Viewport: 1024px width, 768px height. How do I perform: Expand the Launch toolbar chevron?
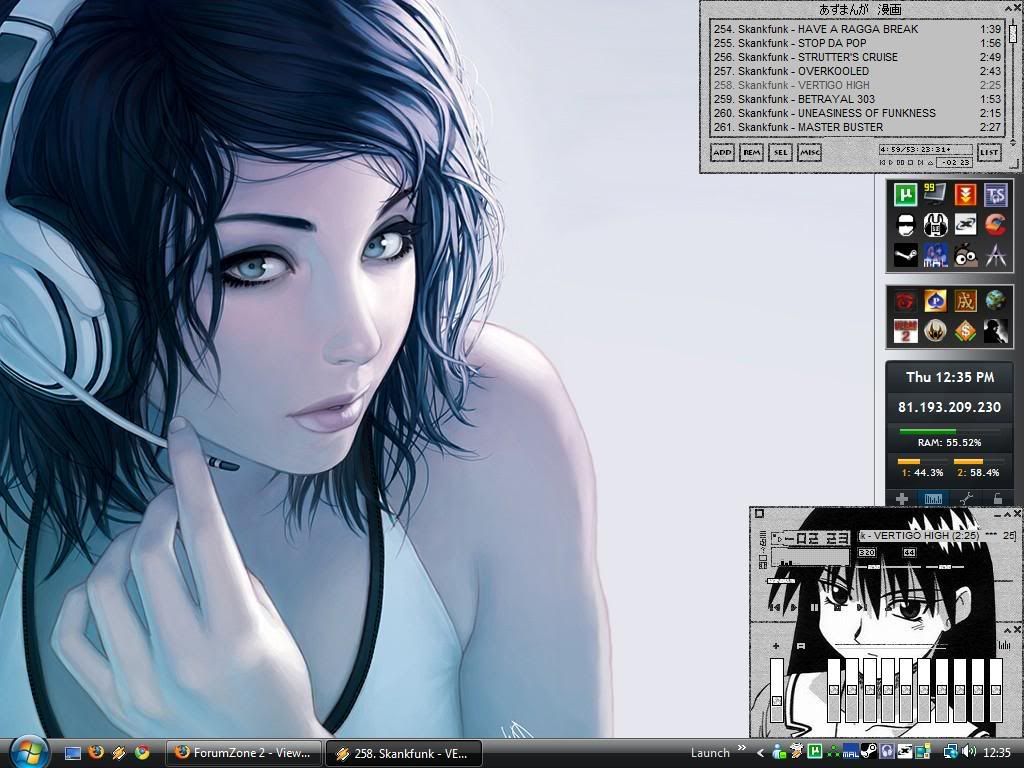click(x=741, y=748)
